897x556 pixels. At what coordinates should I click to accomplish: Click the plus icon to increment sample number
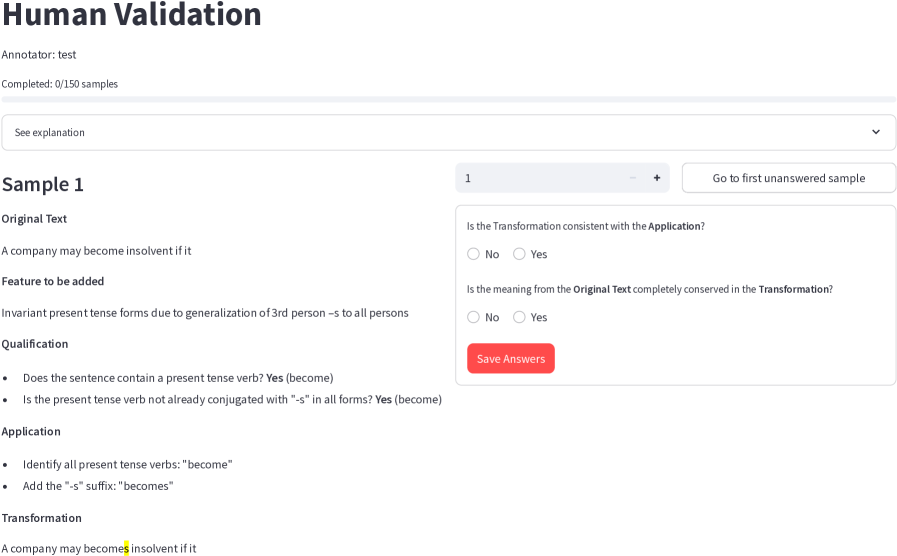pyautogui.click(x=657, y=178)
